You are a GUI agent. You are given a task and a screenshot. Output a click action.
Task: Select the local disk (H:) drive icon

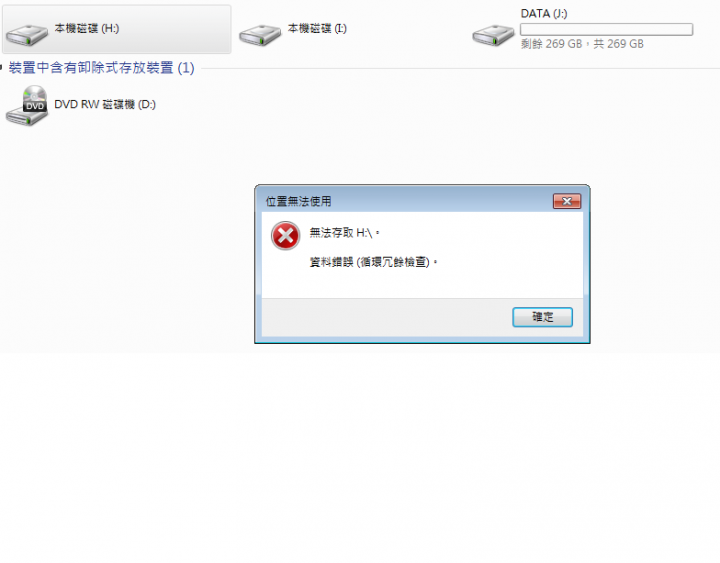[27, 35]
